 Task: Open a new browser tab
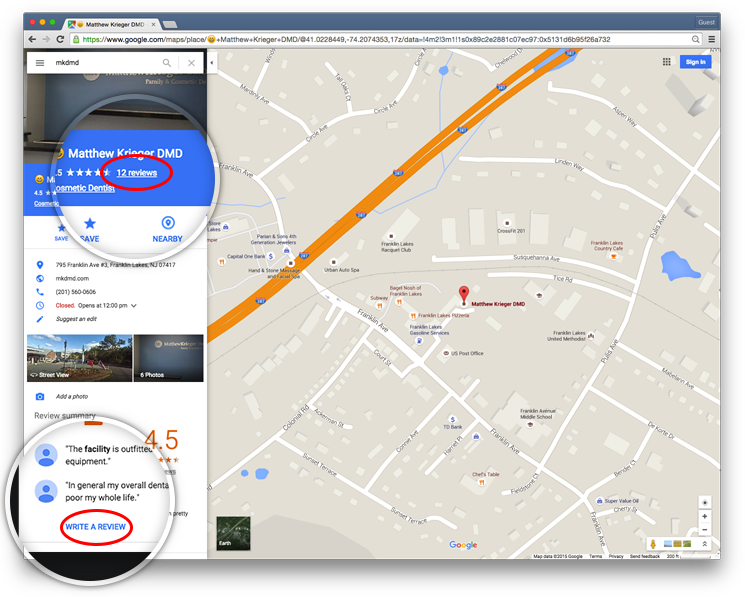coord(170,24)
